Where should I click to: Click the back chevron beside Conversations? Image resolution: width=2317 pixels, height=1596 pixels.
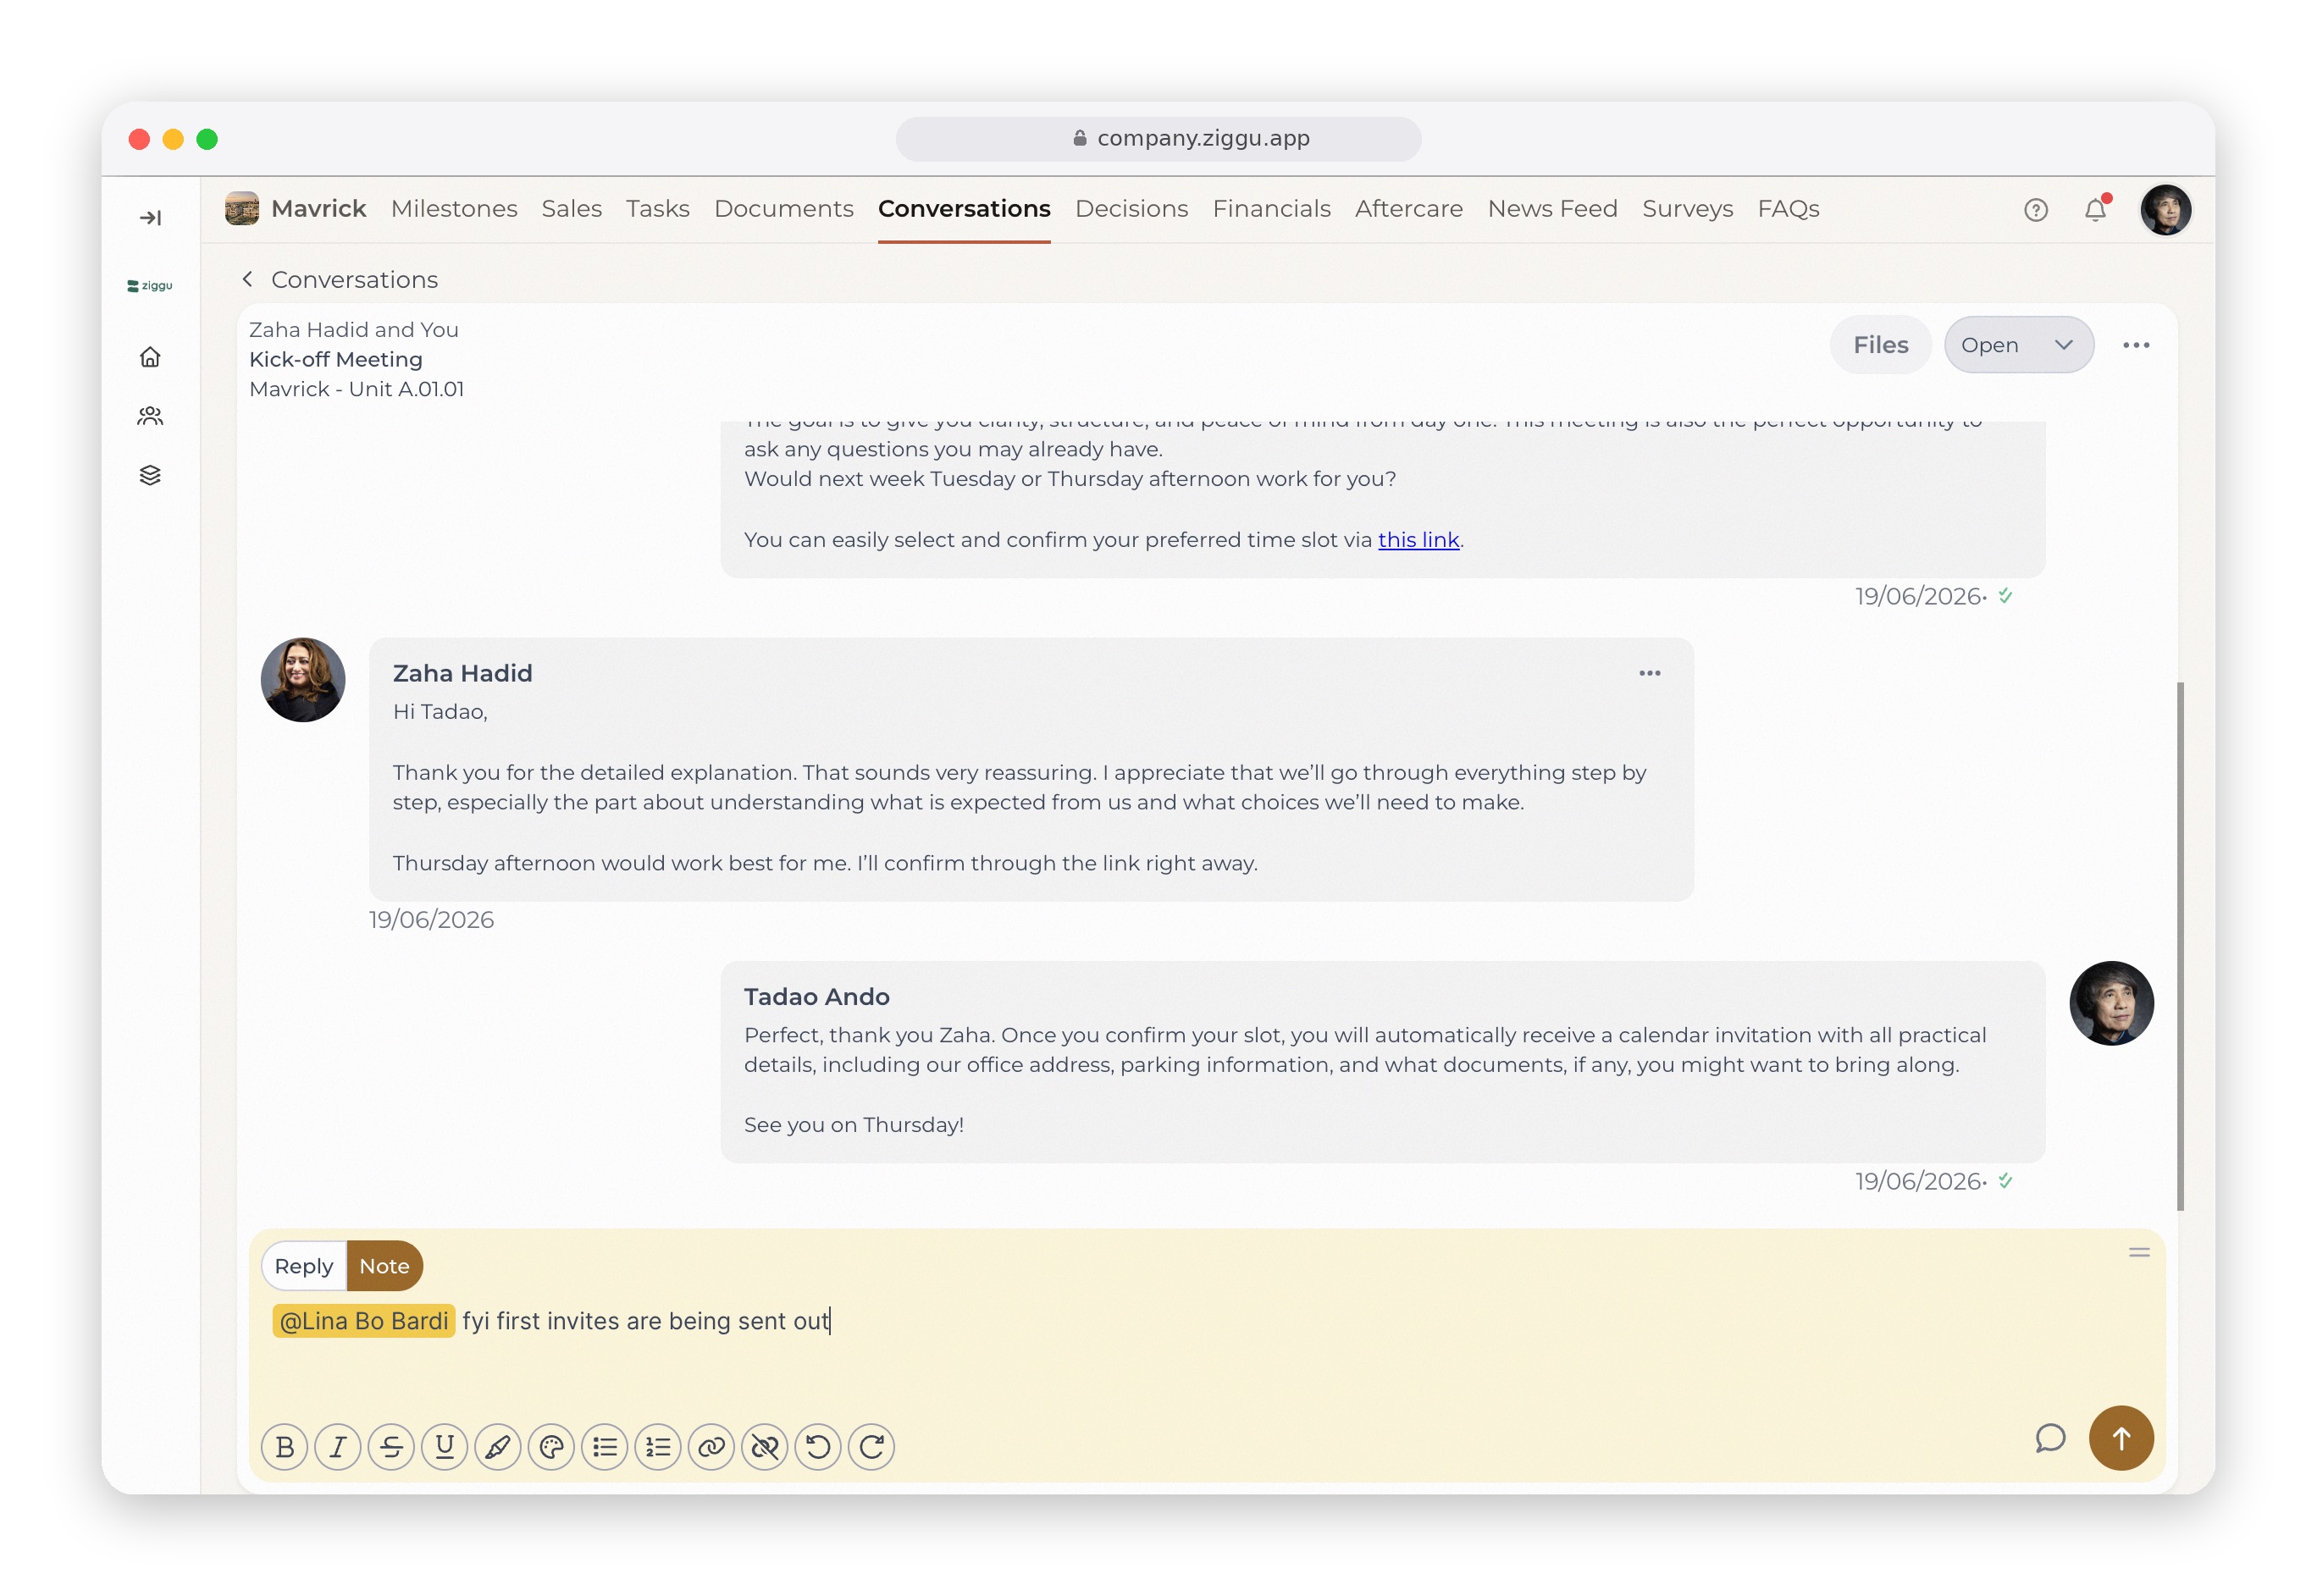pyautogui.click(x=247, y=279)
